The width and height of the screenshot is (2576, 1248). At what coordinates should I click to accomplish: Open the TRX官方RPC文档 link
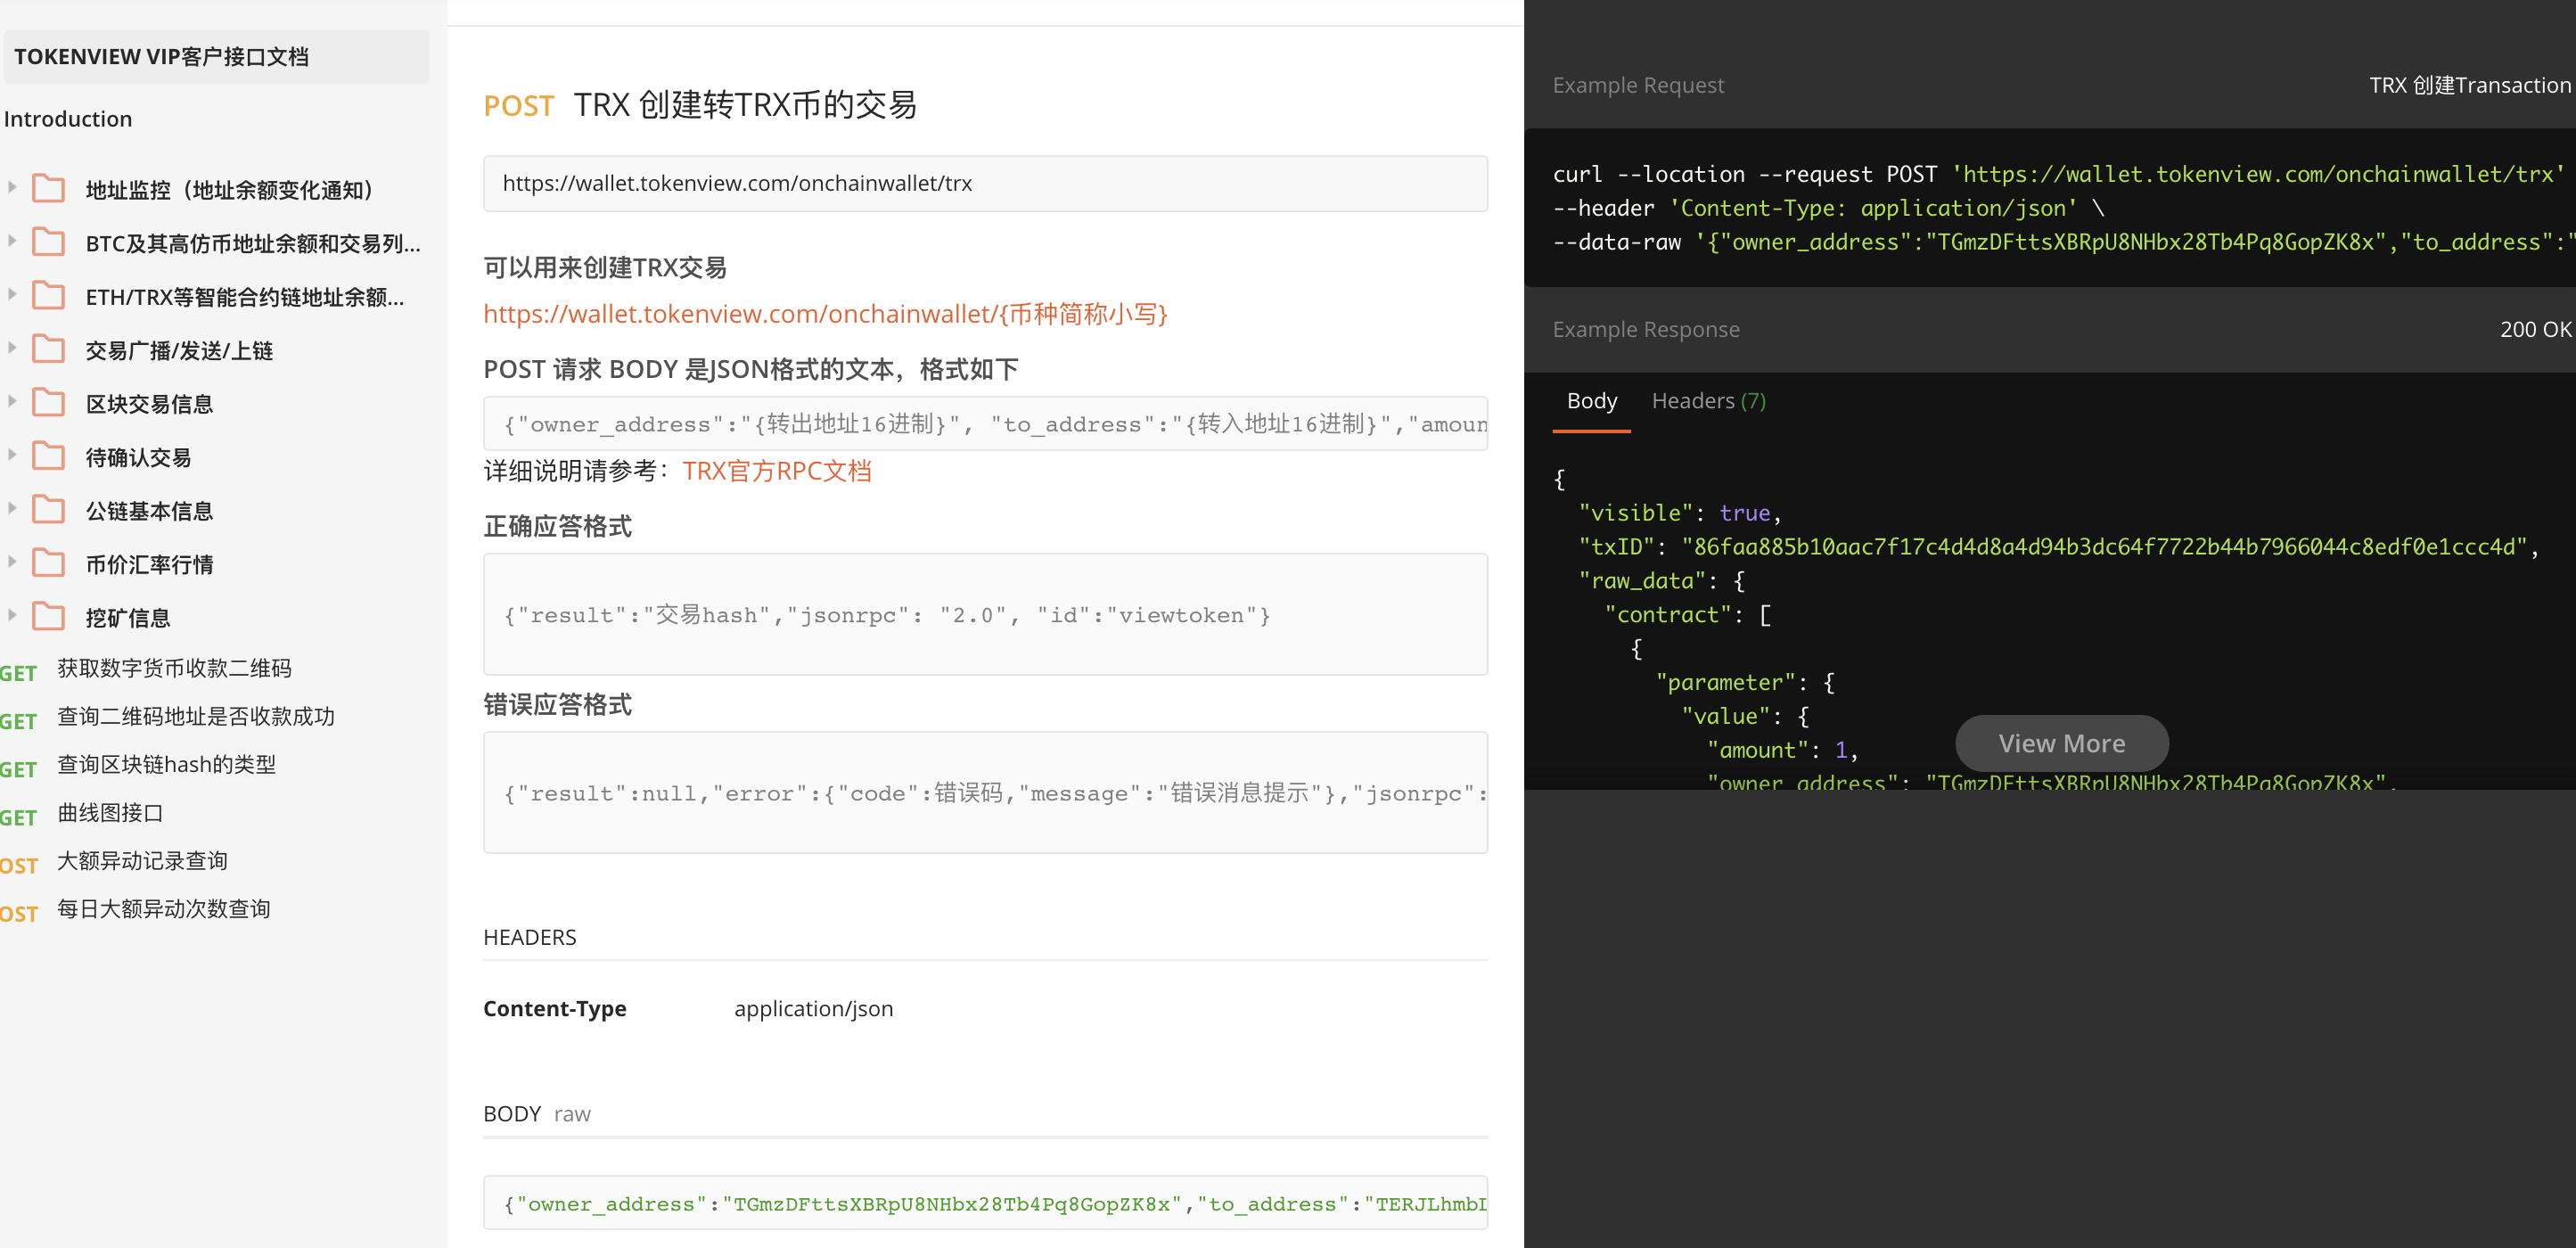(776, 471)
